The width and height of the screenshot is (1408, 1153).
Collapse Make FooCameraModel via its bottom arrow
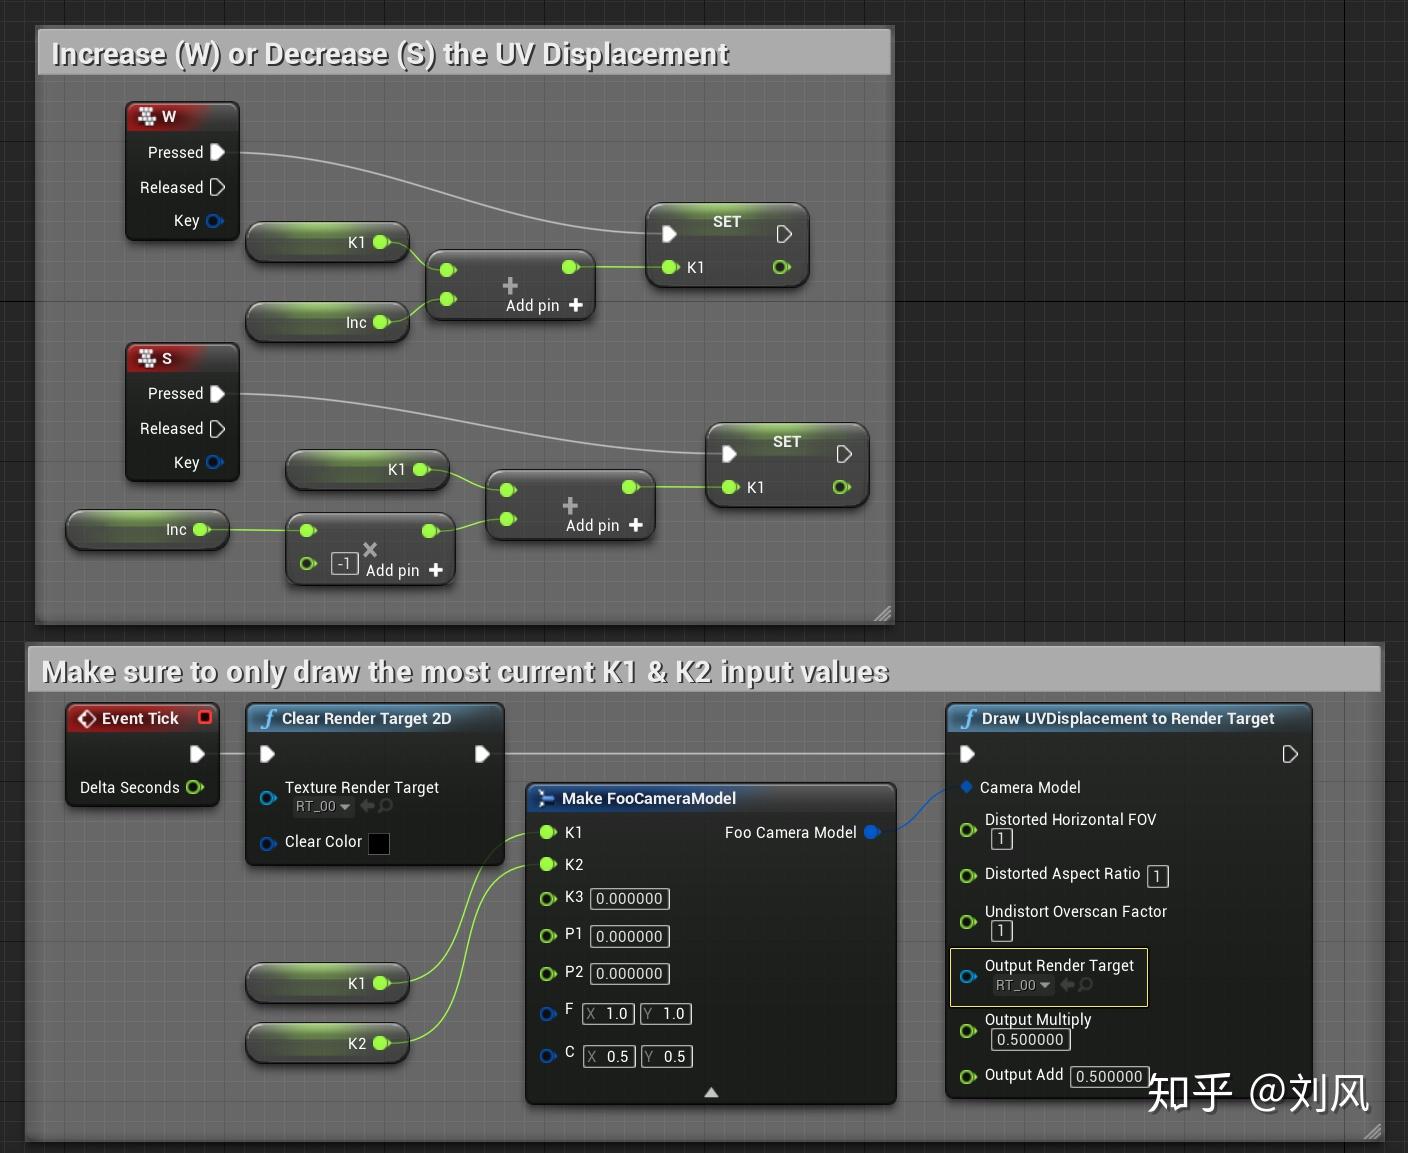711,1092
